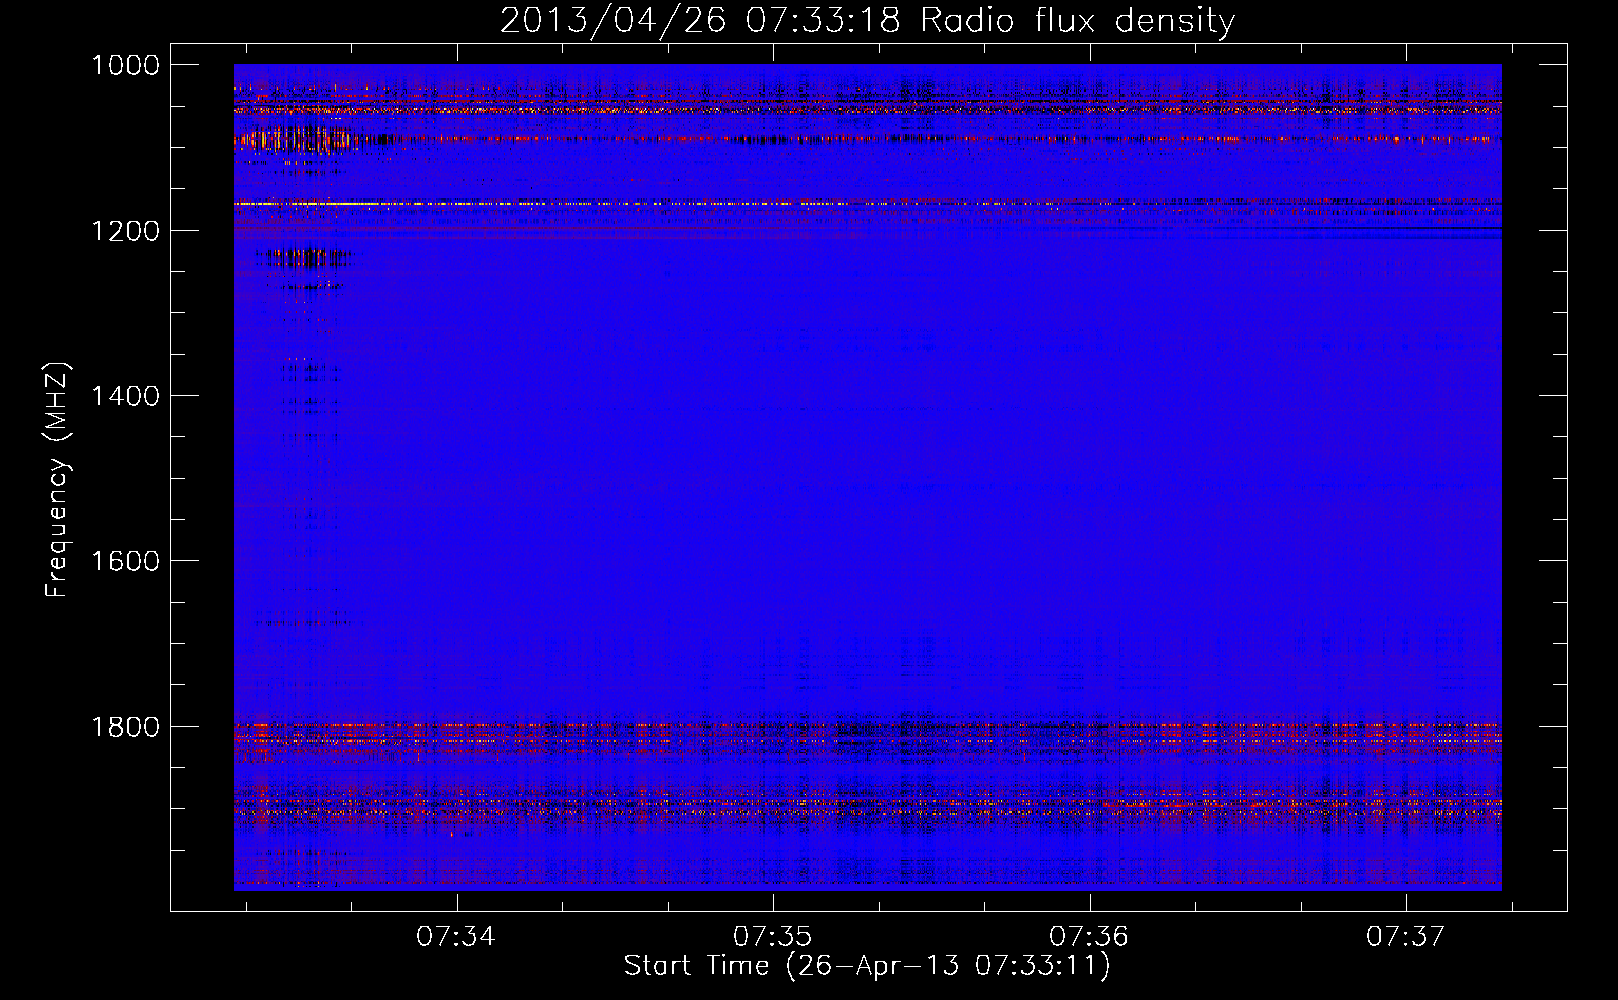Click the 07:37 time tick label
1618x1000 pixels.
(x=1406, y=937)
